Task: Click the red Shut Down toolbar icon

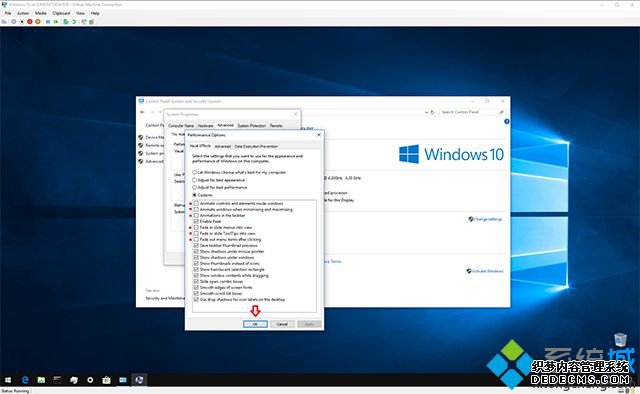Action: [30, 22]
